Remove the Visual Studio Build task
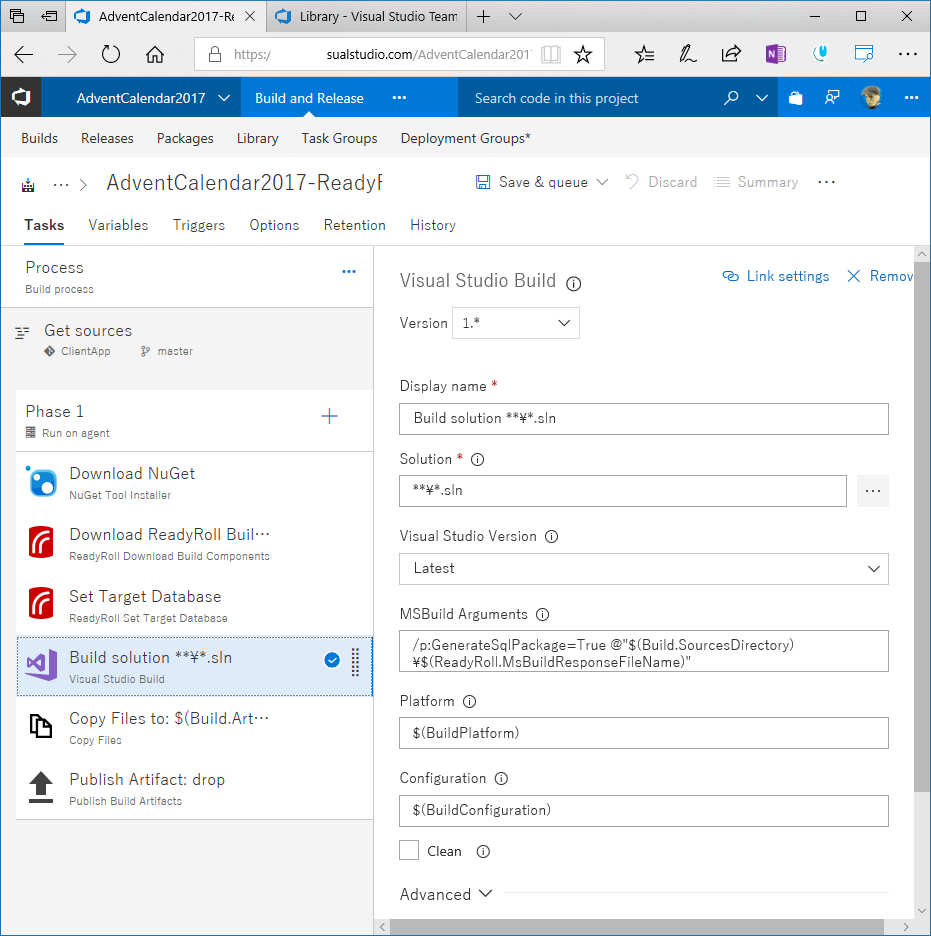The height and width of the screenshot is (936, 931). 879,276
